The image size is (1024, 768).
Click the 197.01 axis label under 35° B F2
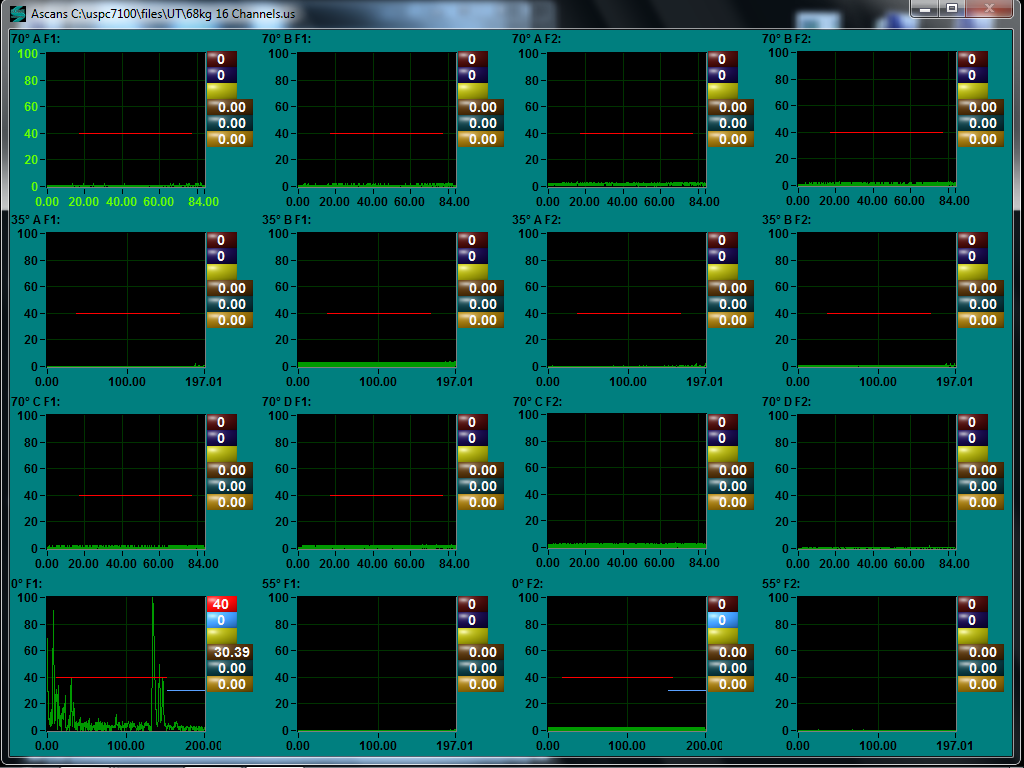(x=954, y=382)
